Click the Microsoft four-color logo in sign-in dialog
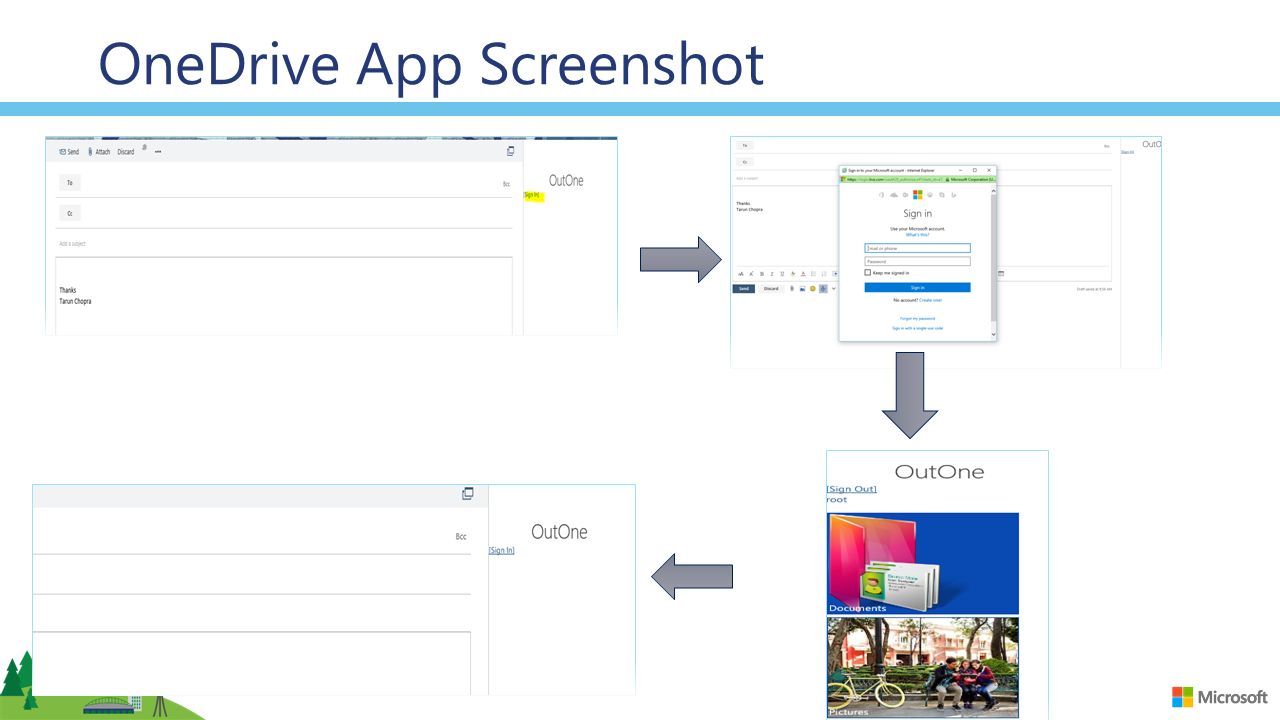1280x720 pixels. click(917, 195)
